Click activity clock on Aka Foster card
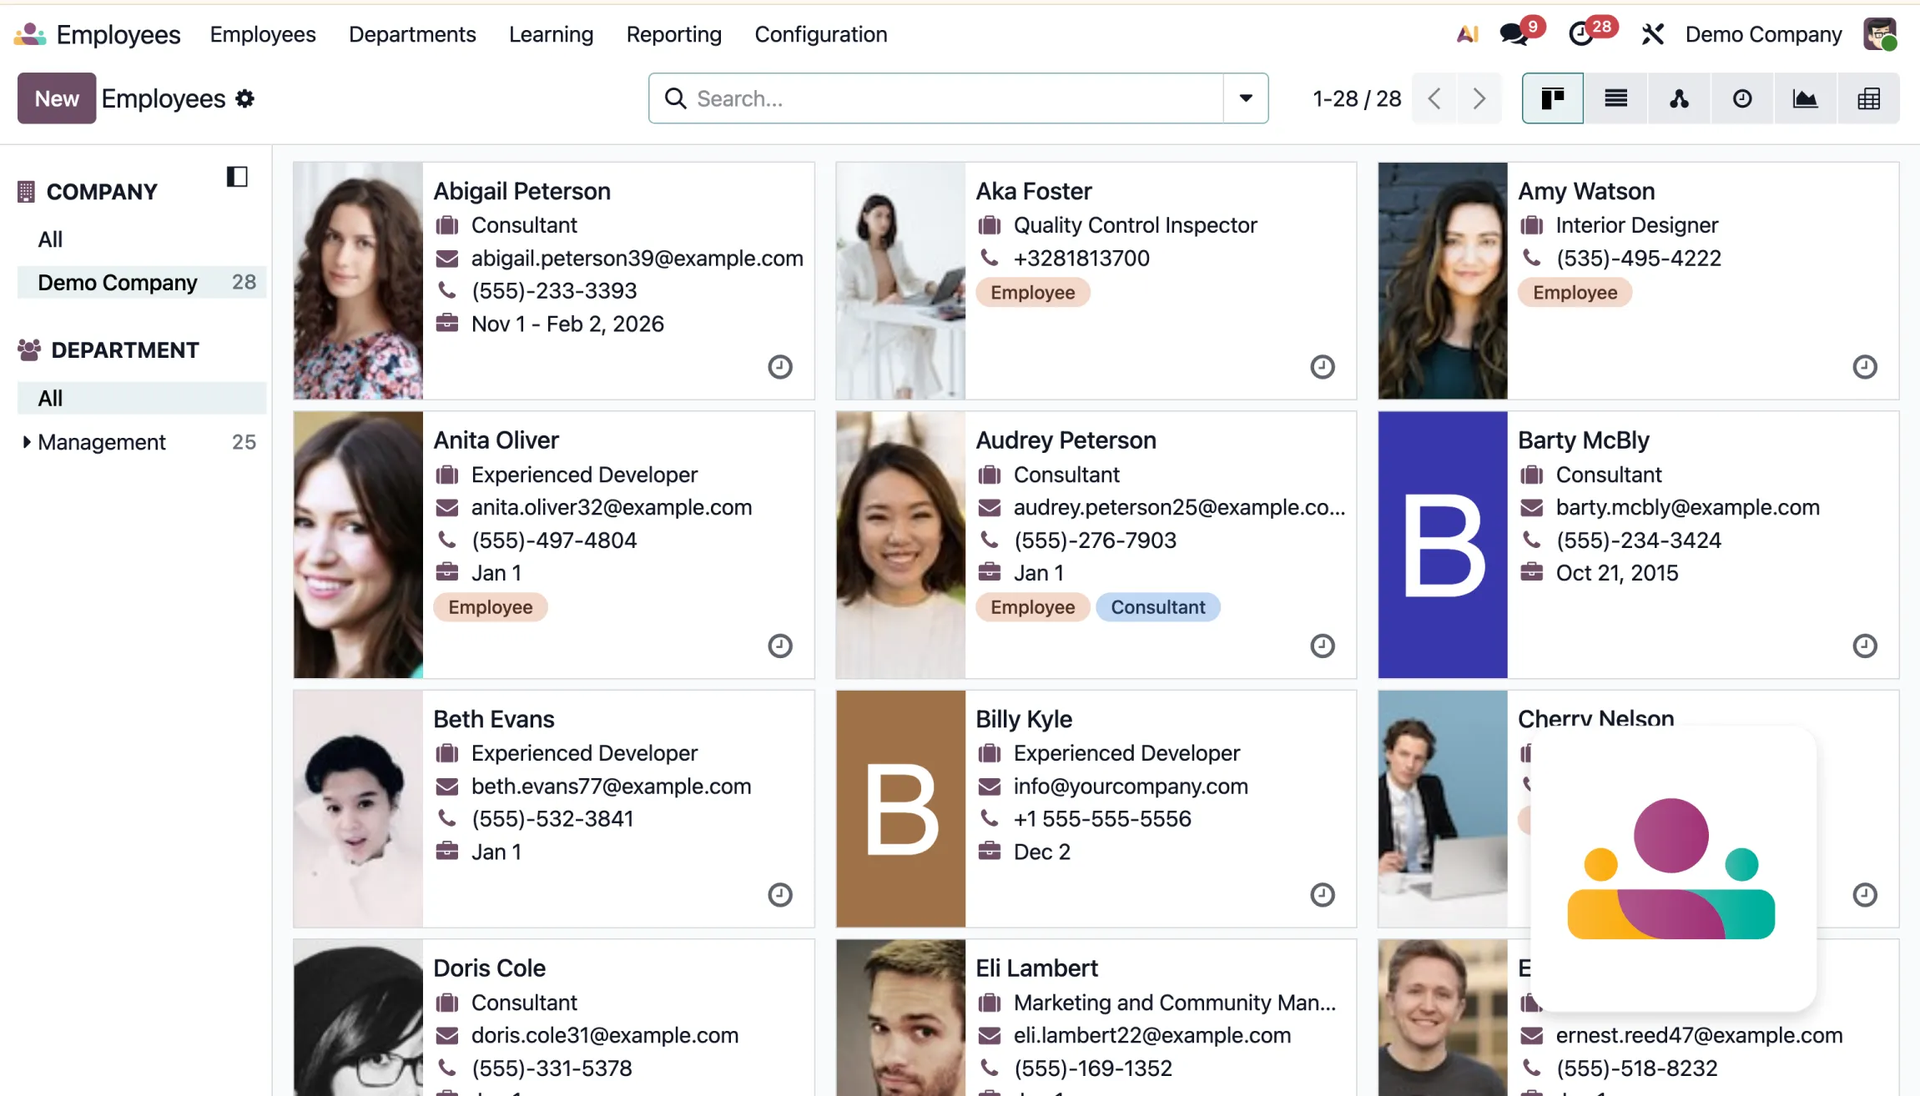Screen dimensions: 1920x1096 [1322, 367]
